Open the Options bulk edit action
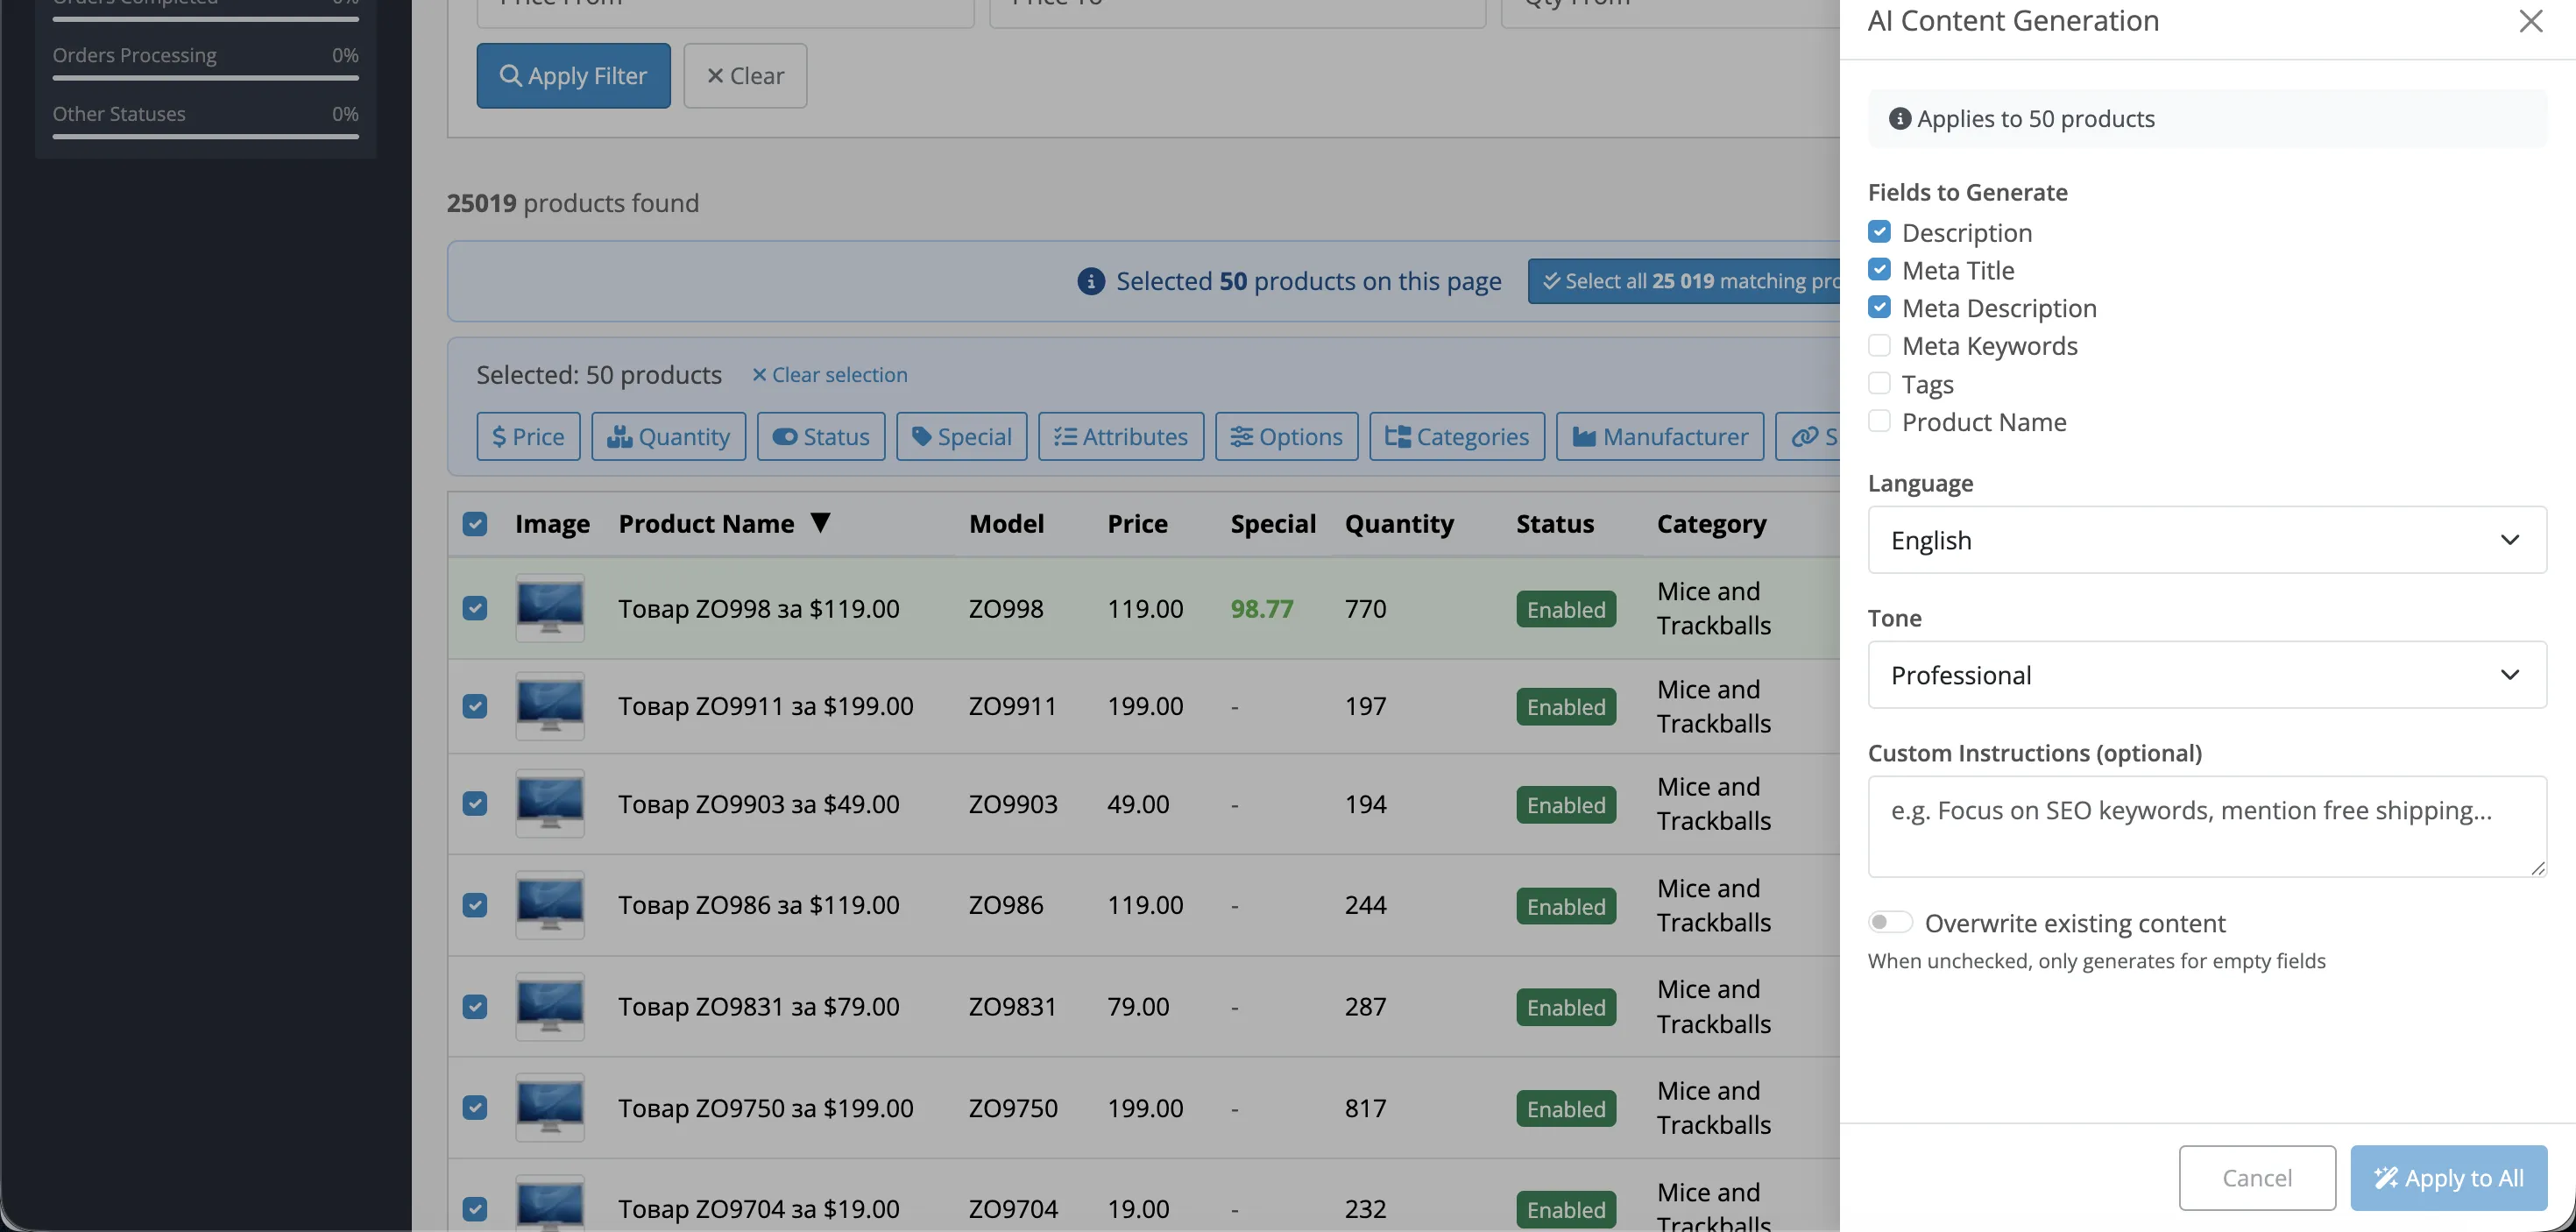This screenshot has width=2576, height=1232. point(1286,437)
